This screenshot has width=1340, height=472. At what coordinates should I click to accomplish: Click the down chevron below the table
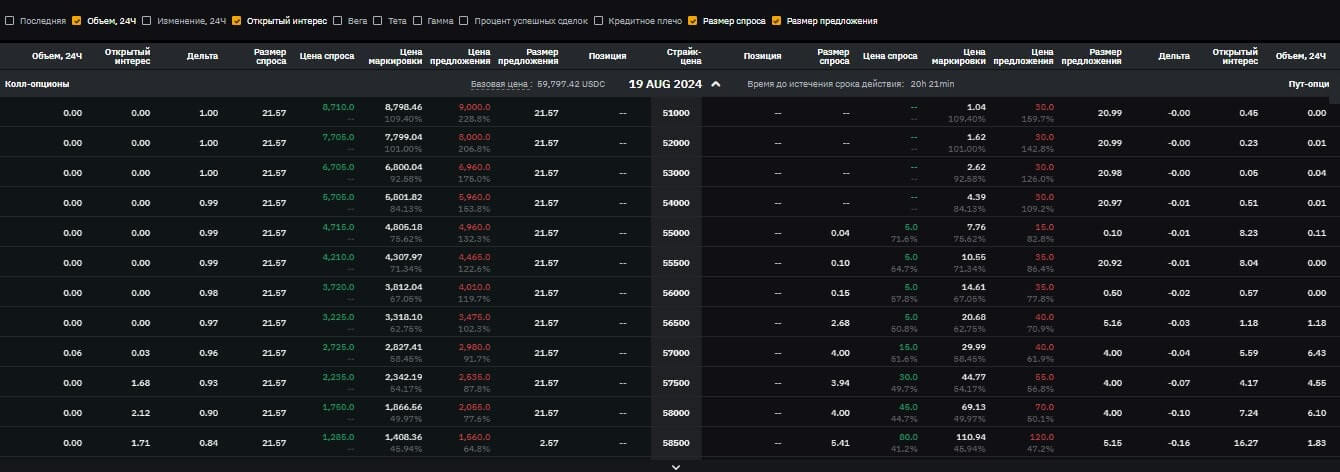click(676, 466)
